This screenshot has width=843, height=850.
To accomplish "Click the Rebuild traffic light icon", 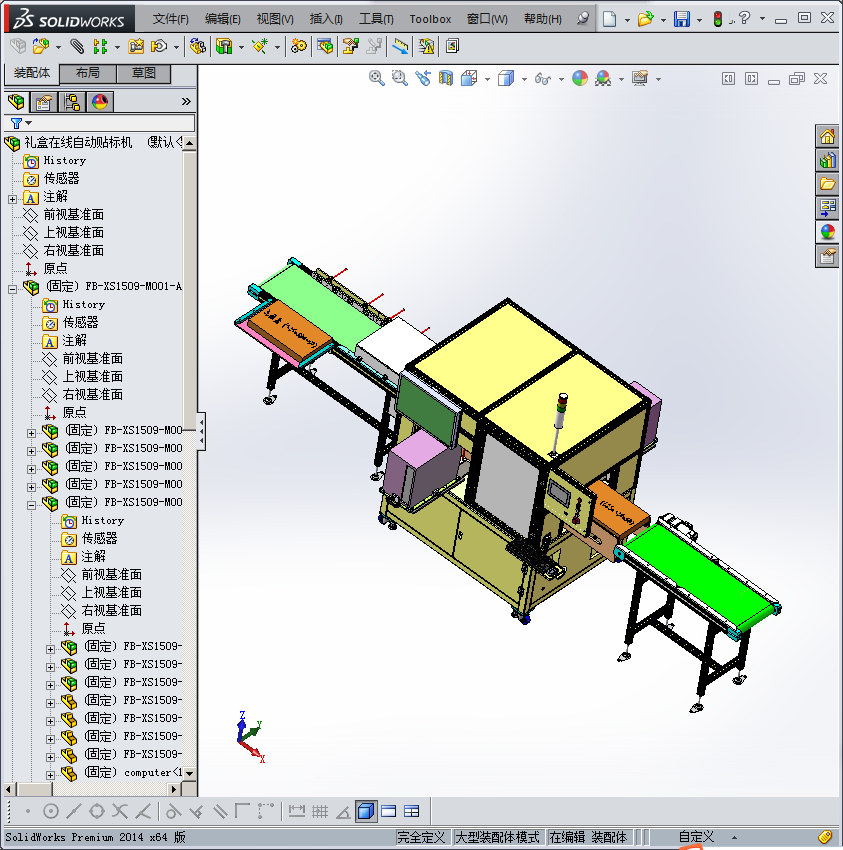I will [x=718, y=20].
